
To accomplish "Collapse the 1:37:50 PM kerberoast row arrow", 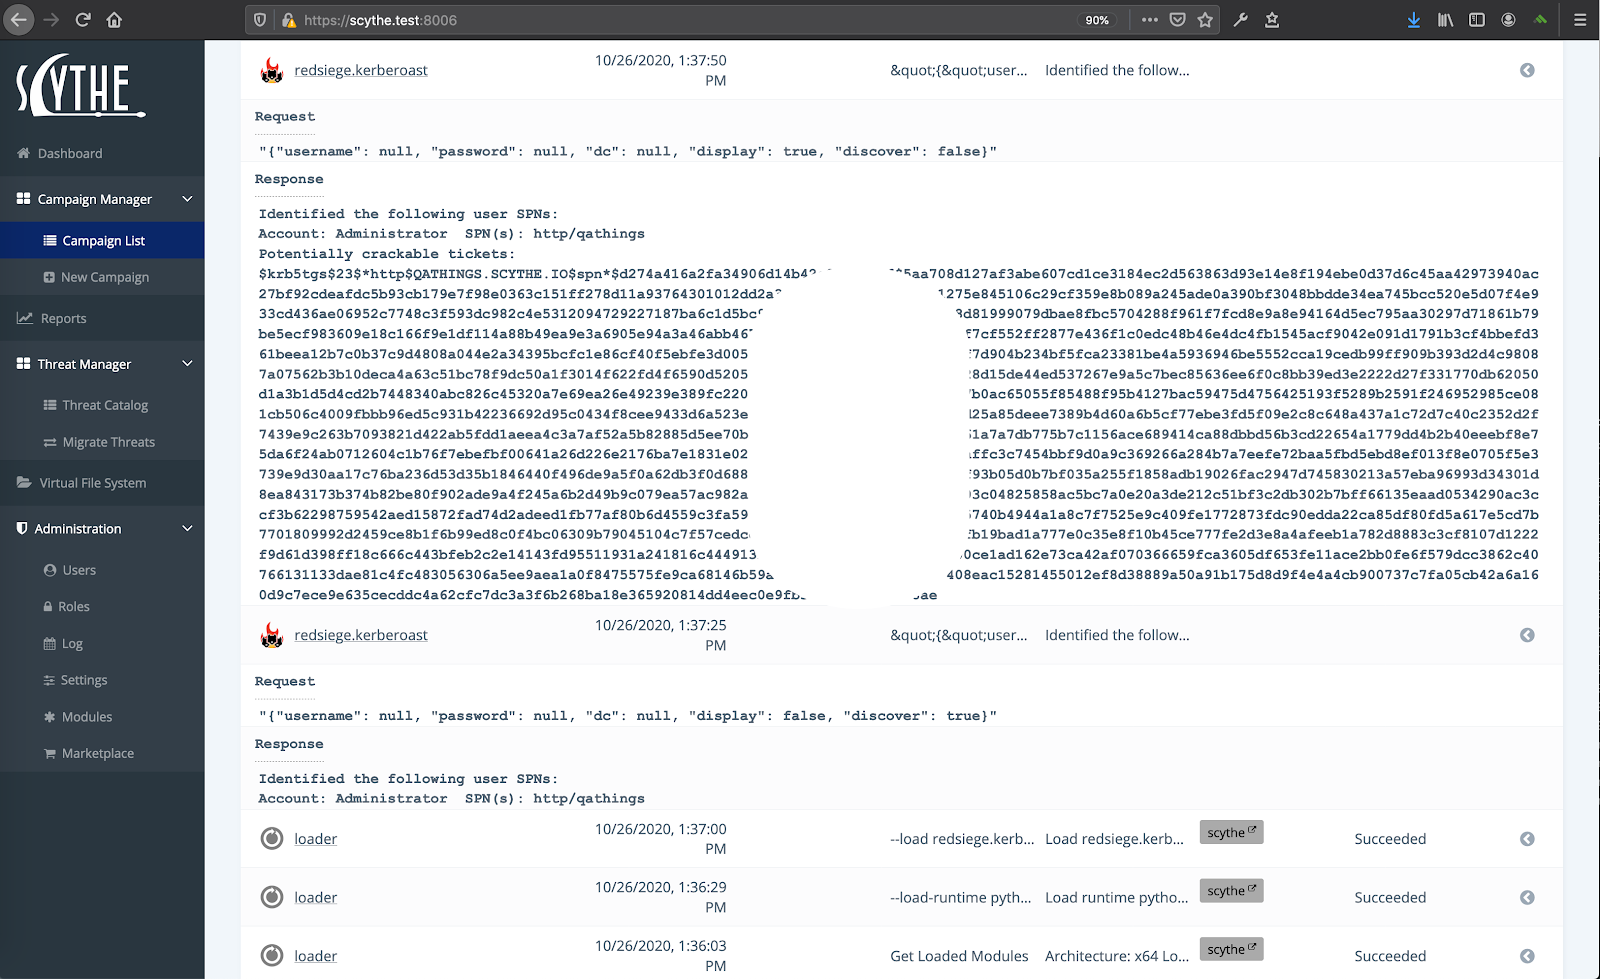I will [1527, 70].
